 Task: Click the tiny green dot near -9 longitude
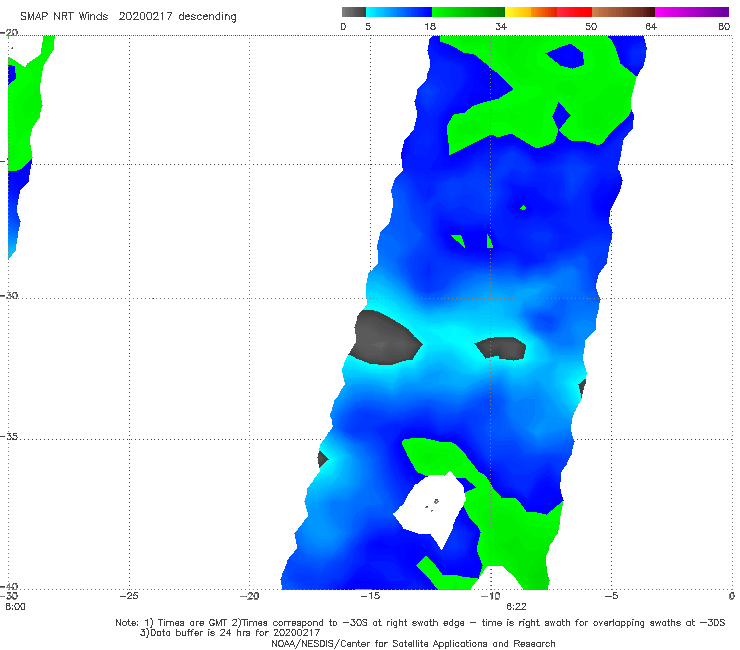pyautogui.click(x=523, y=207)
